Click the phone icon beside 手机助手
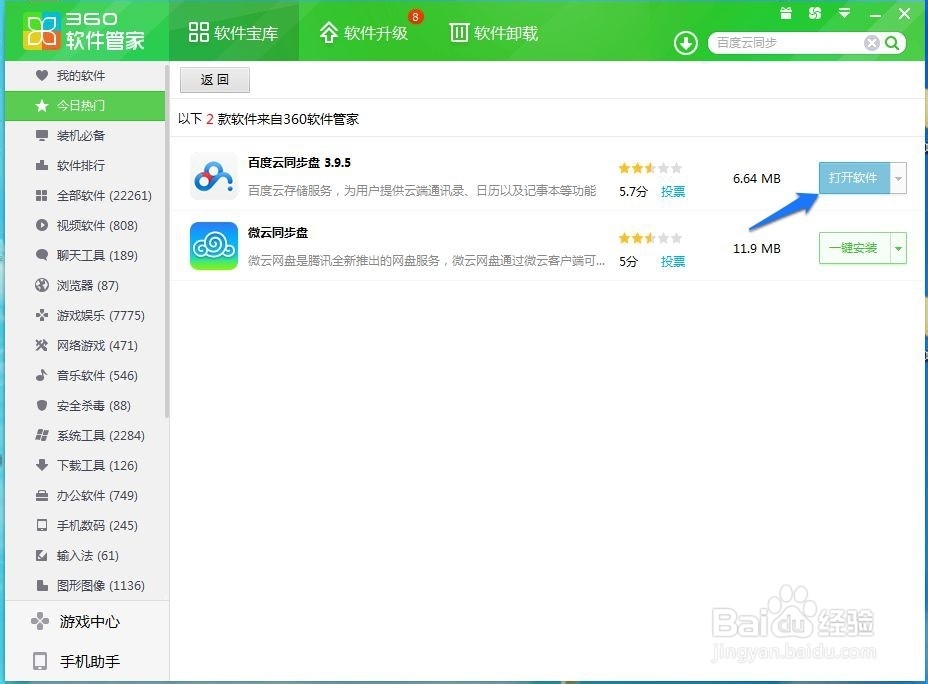 click(40, 661)
